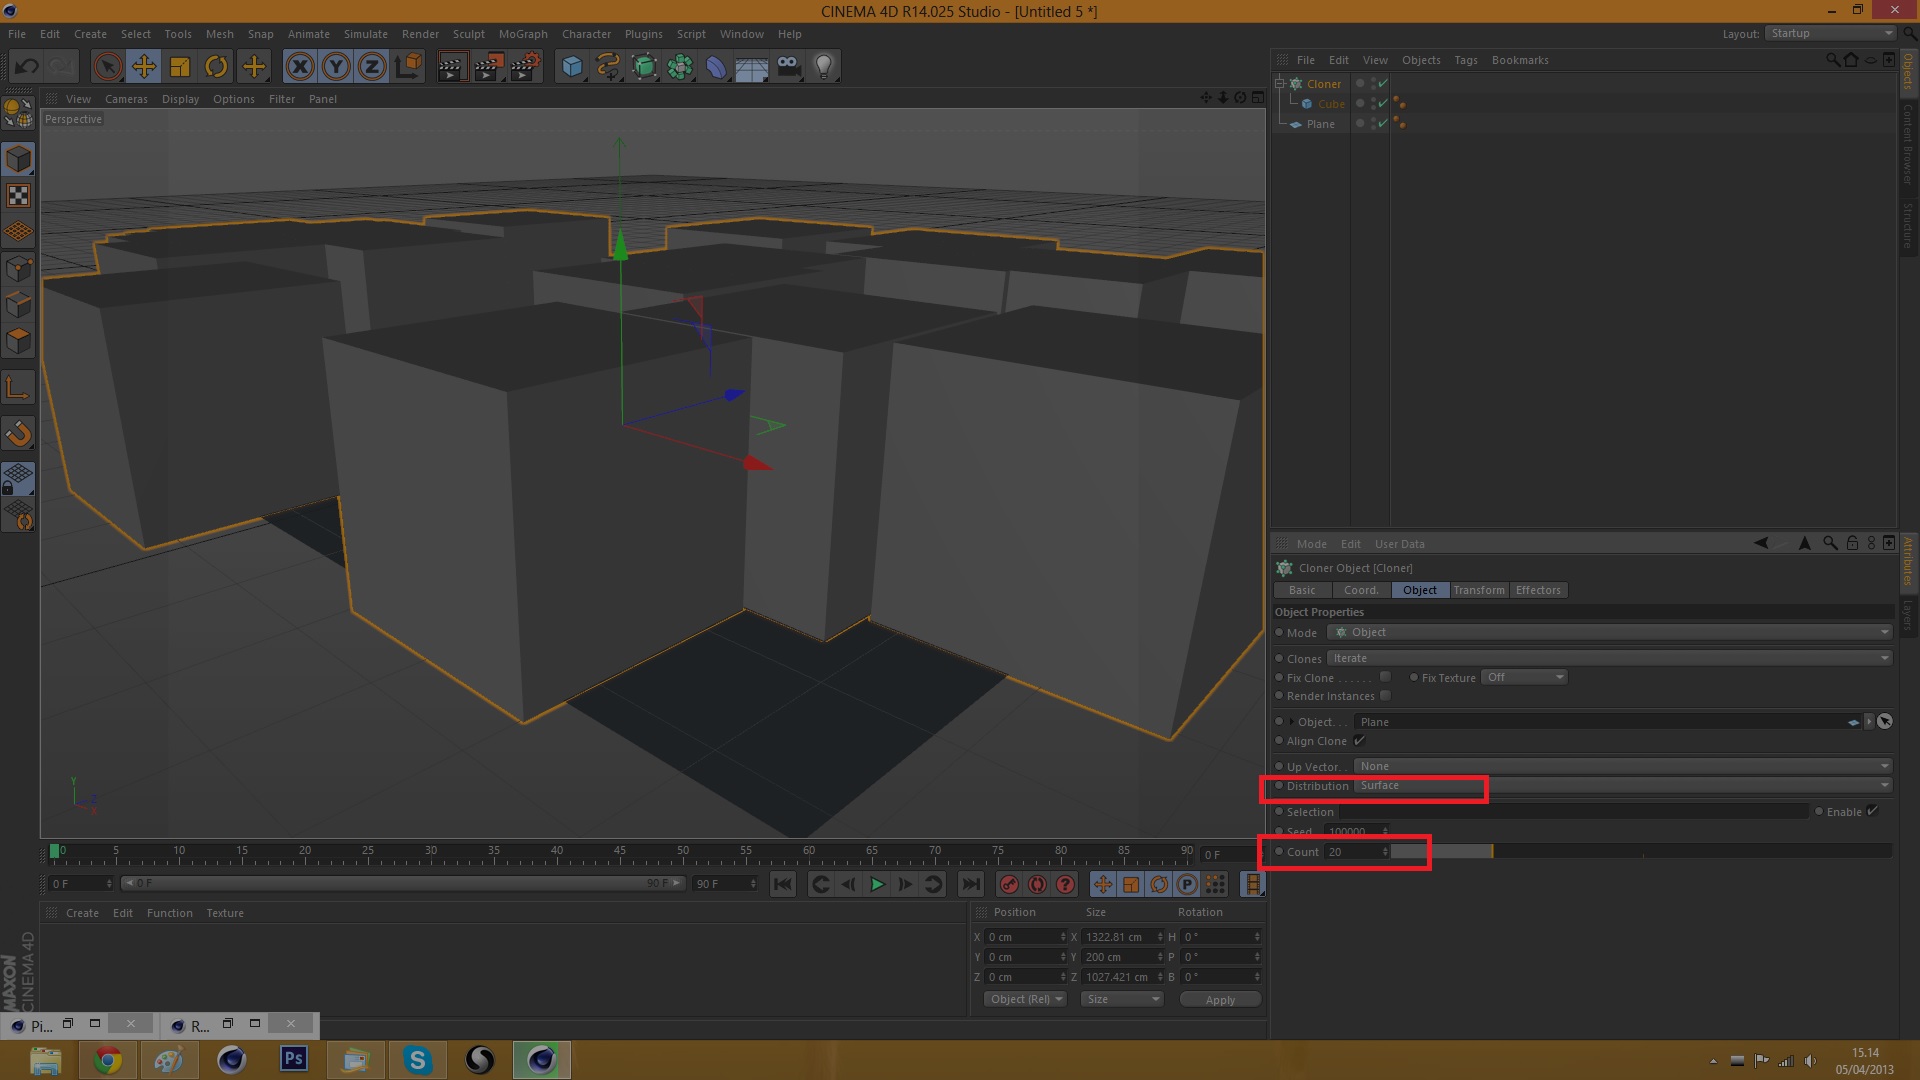
Task: Toggle Align Clone checkbox
Action: click(1359, 741)
